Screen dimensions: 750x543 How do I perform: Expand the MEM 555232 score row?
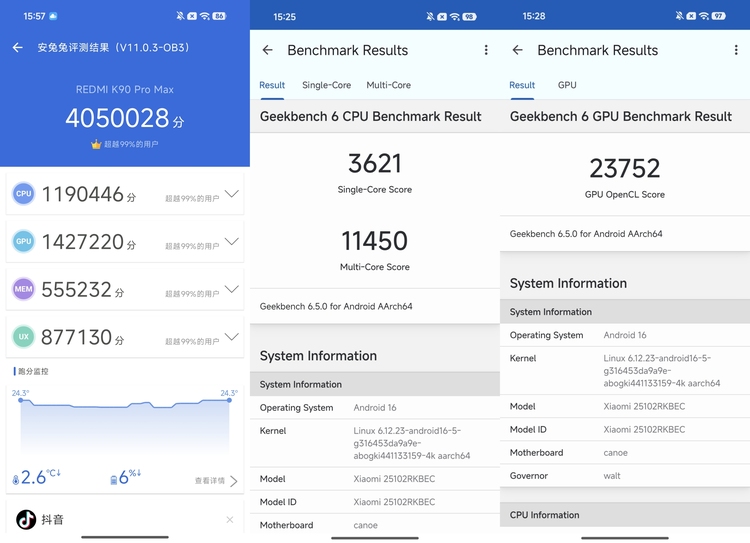[232, 288]
